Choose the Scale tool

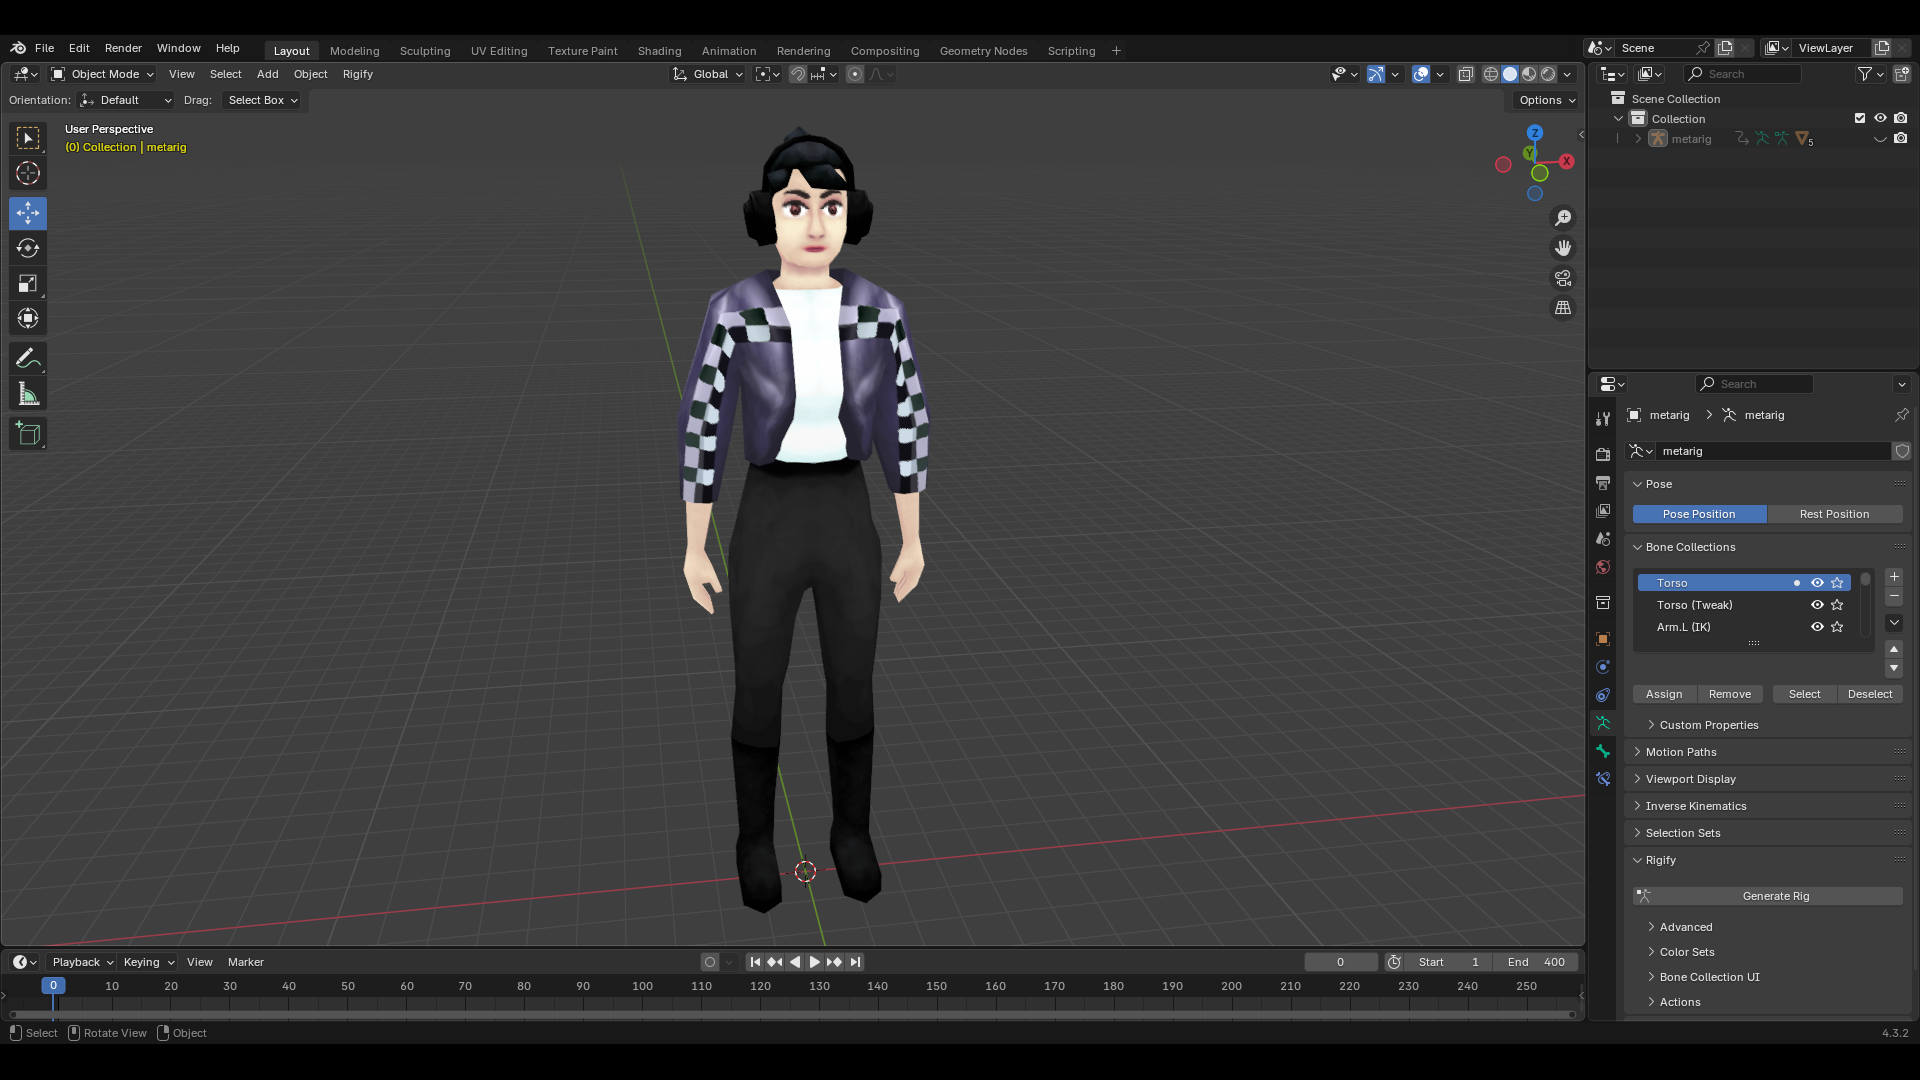click(x=28, y=284)
